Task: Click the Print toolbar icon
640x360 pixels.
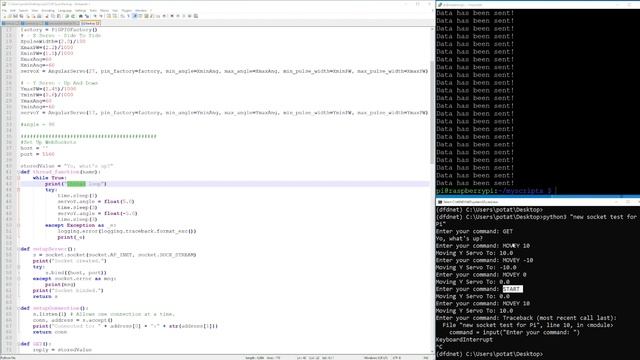Action: [x=39, y=16]
